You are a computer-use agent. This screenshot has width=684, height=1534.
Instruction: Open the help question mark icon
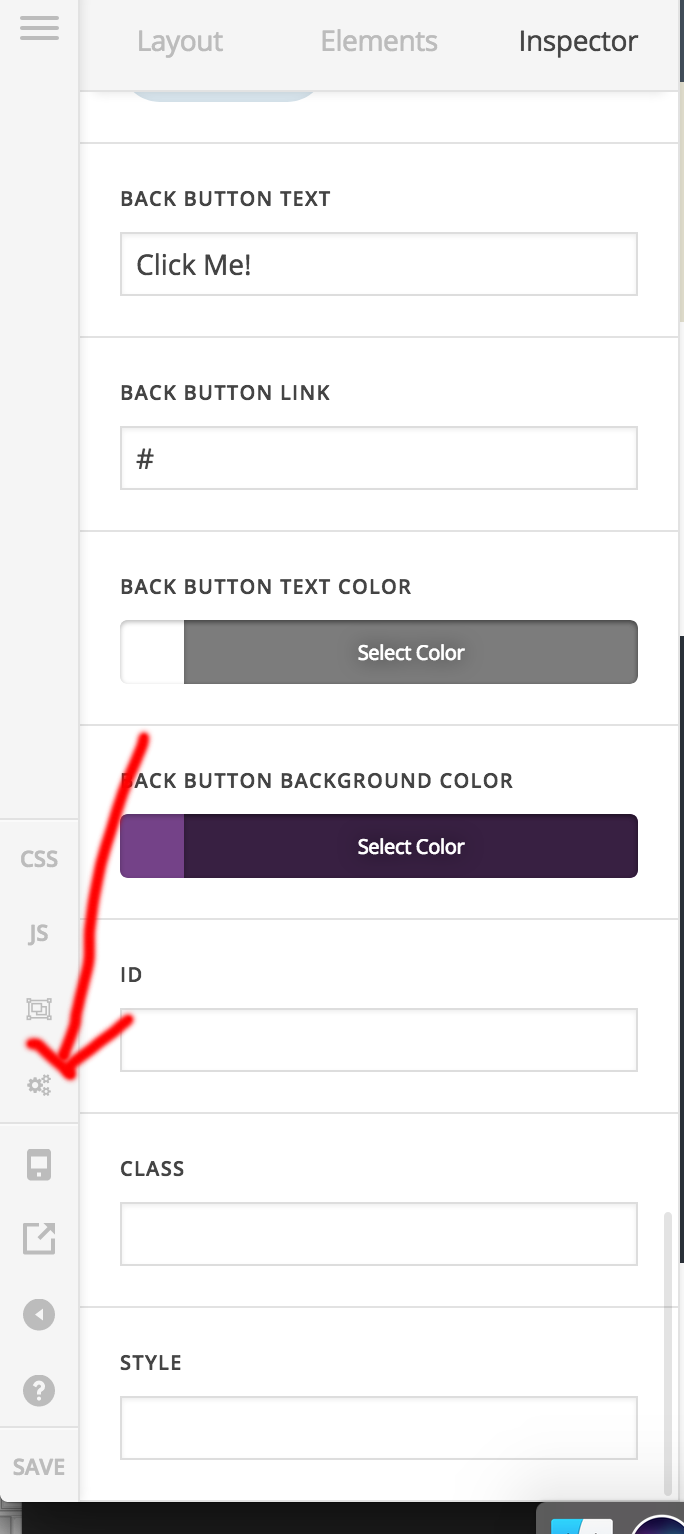38,1390
